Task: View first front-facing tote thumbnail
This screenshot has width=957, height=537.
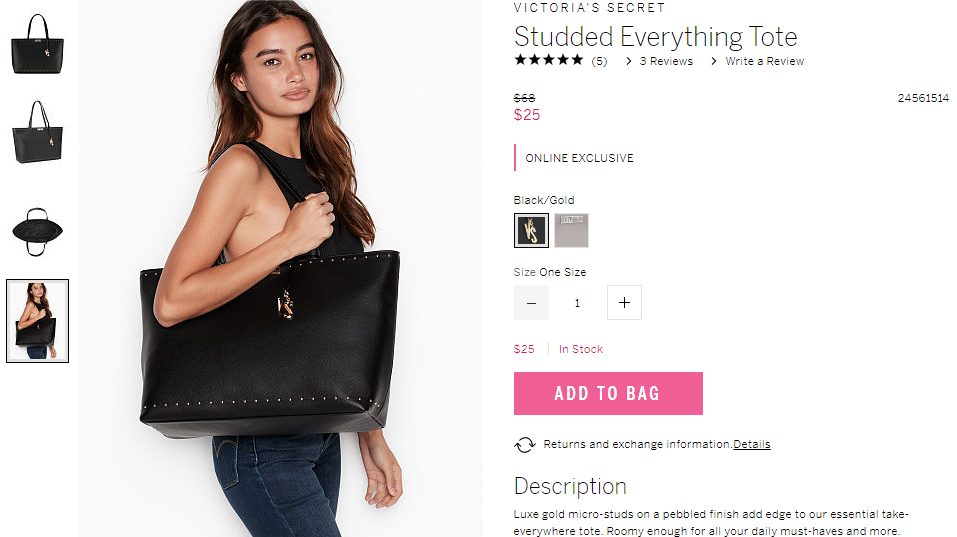Action: click(x=37, y=45)
